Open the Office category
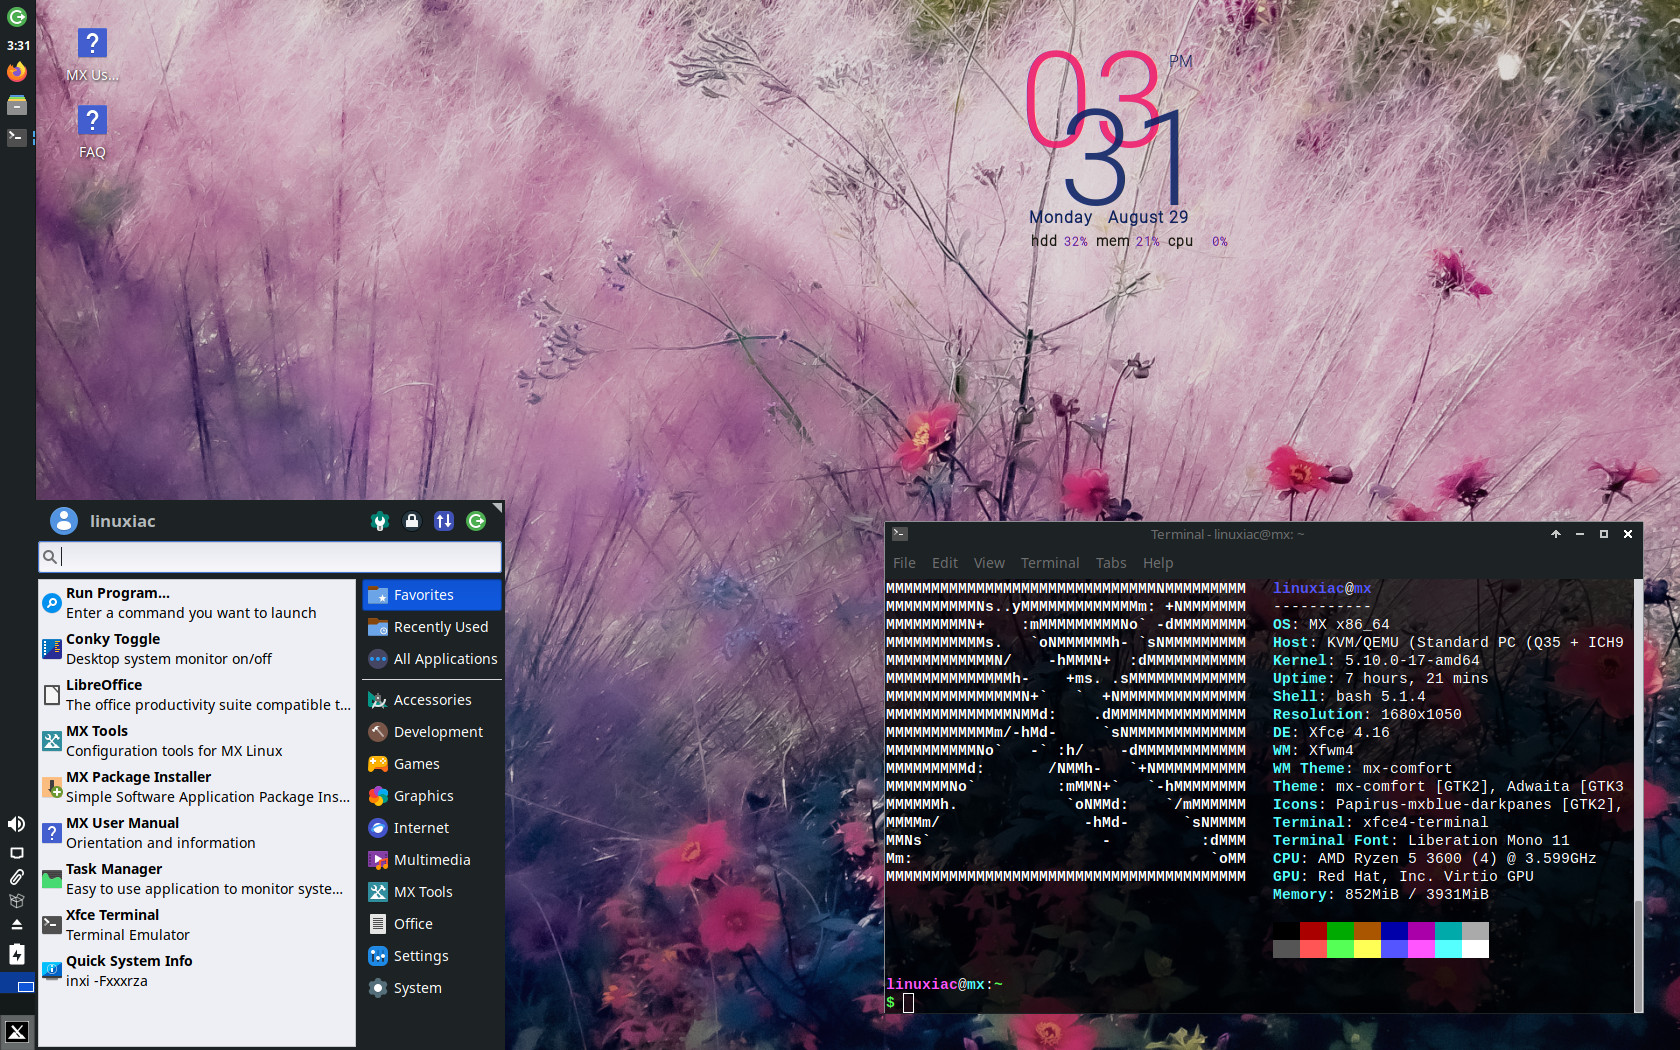 pos(432,924)
